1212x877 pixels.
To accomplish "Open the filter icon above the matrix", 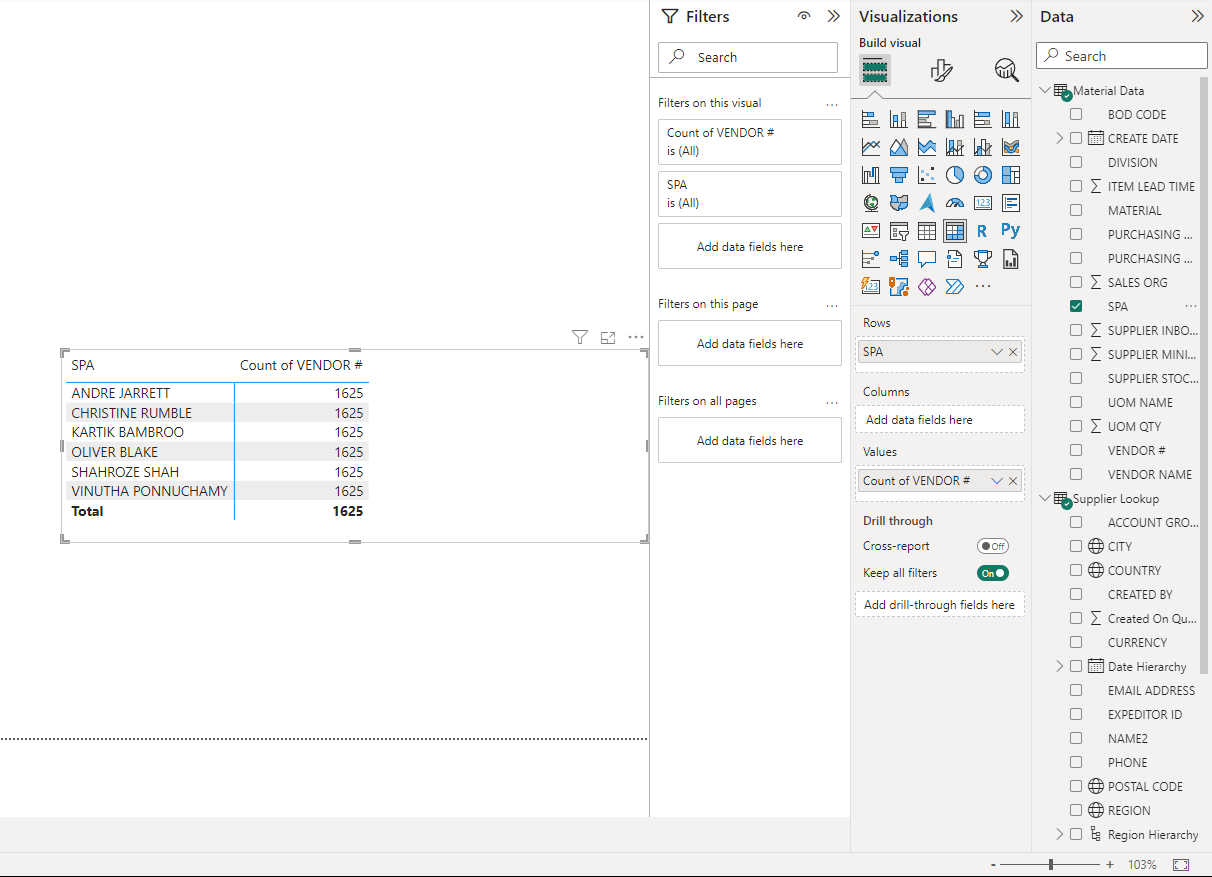I will point(579,338).
